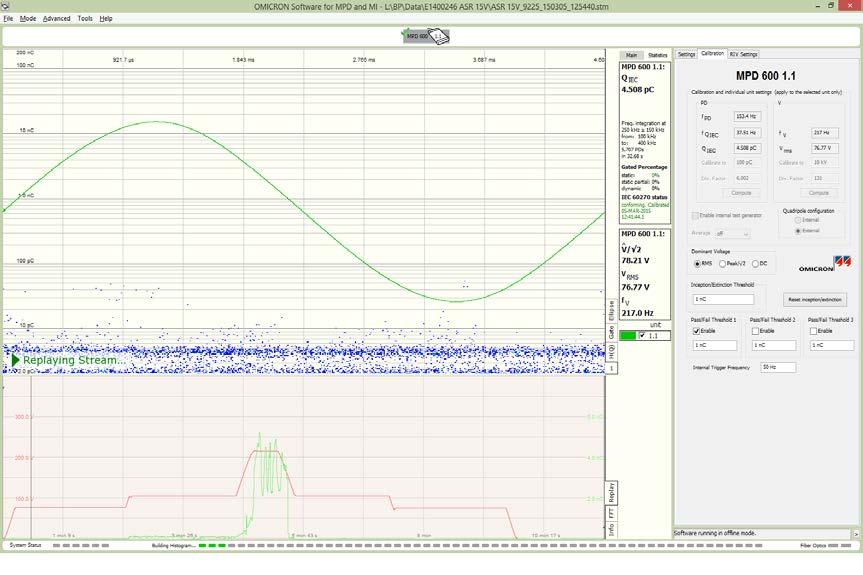This screenshot has width=863, height=575.
Task: Open the Info vertical tab
Action: [x=611, y=529]
